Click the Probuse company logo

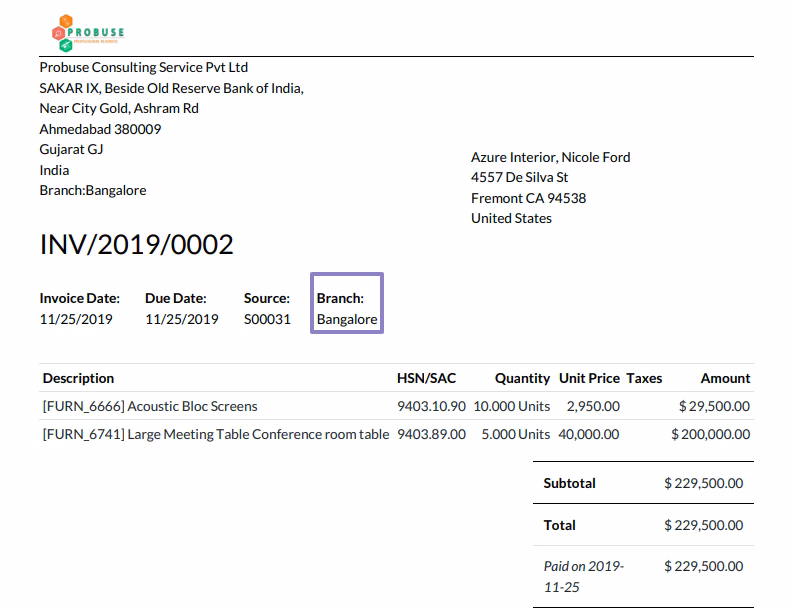(88, 33)
